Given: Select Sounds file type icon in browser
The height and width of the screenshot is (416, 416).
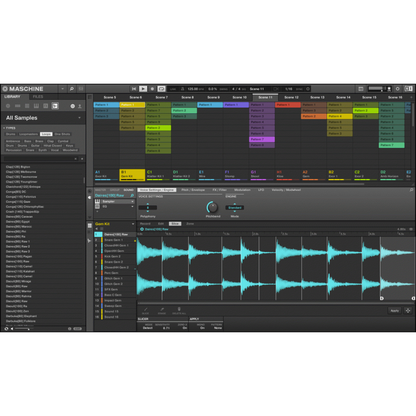Looking at the screenshot, I should 27,106.
